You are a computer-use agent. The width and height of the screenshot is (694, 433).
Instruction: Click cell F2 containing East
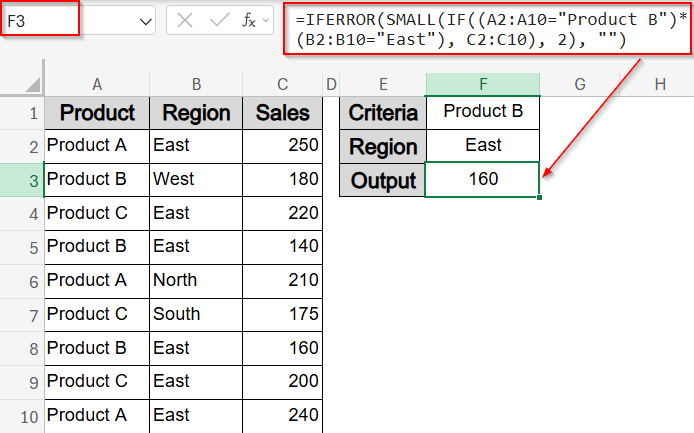coord(483,146)
